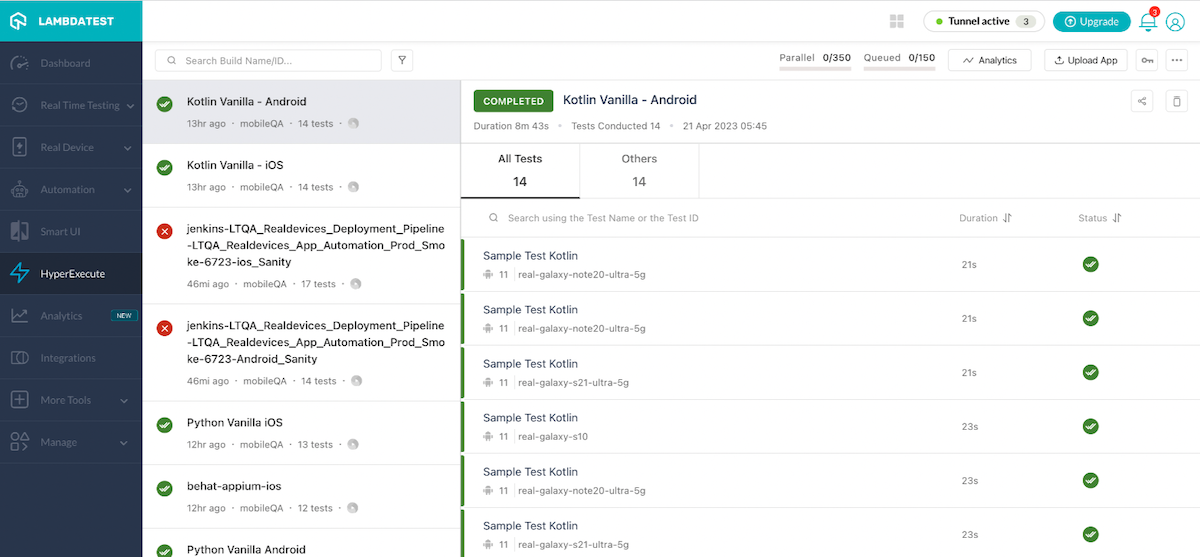Screen dimensions: 1200x557
Task: Open the build filter funnel icon
Action: [x=402, y=61]
